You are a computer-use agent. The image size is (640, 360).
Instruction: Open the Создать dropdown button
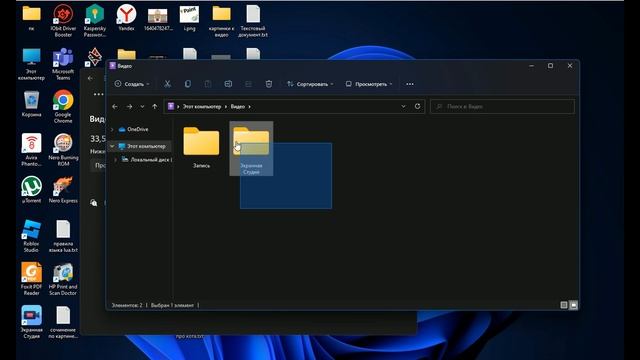coord(132,84)
